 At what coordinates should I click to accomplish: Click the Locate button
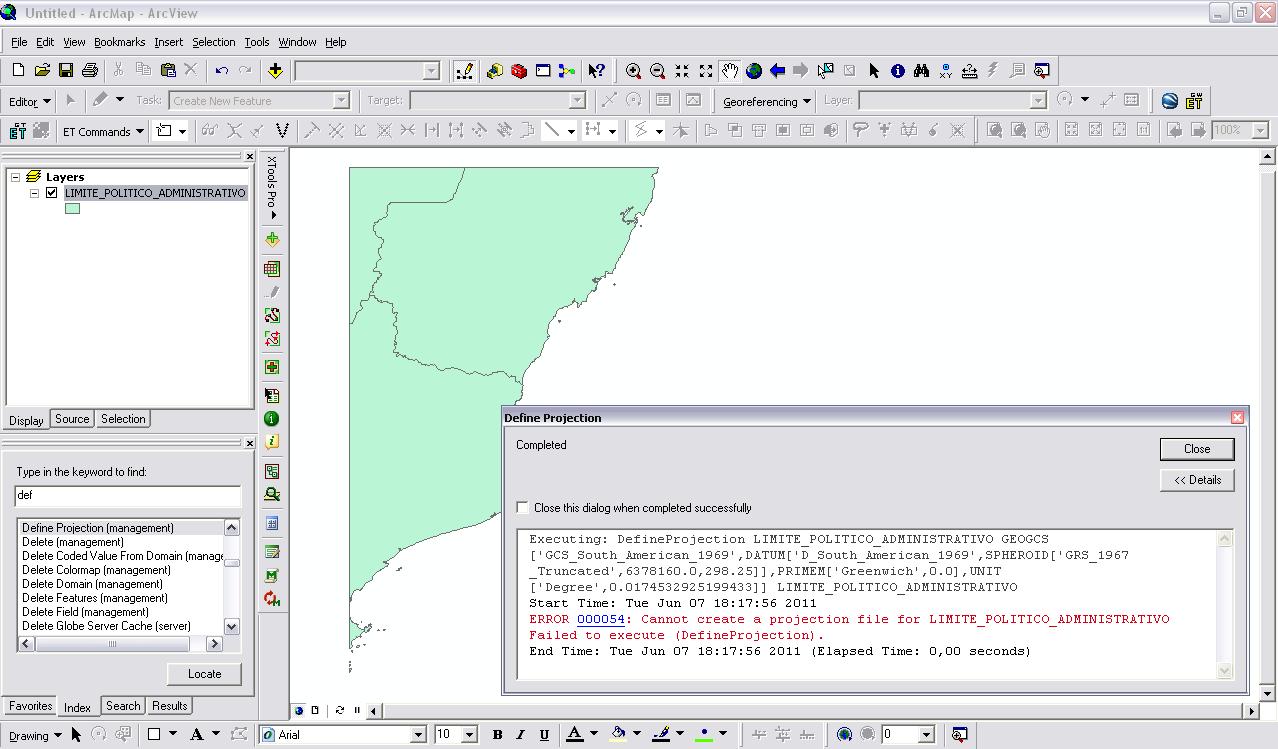(x=204, y=674)
